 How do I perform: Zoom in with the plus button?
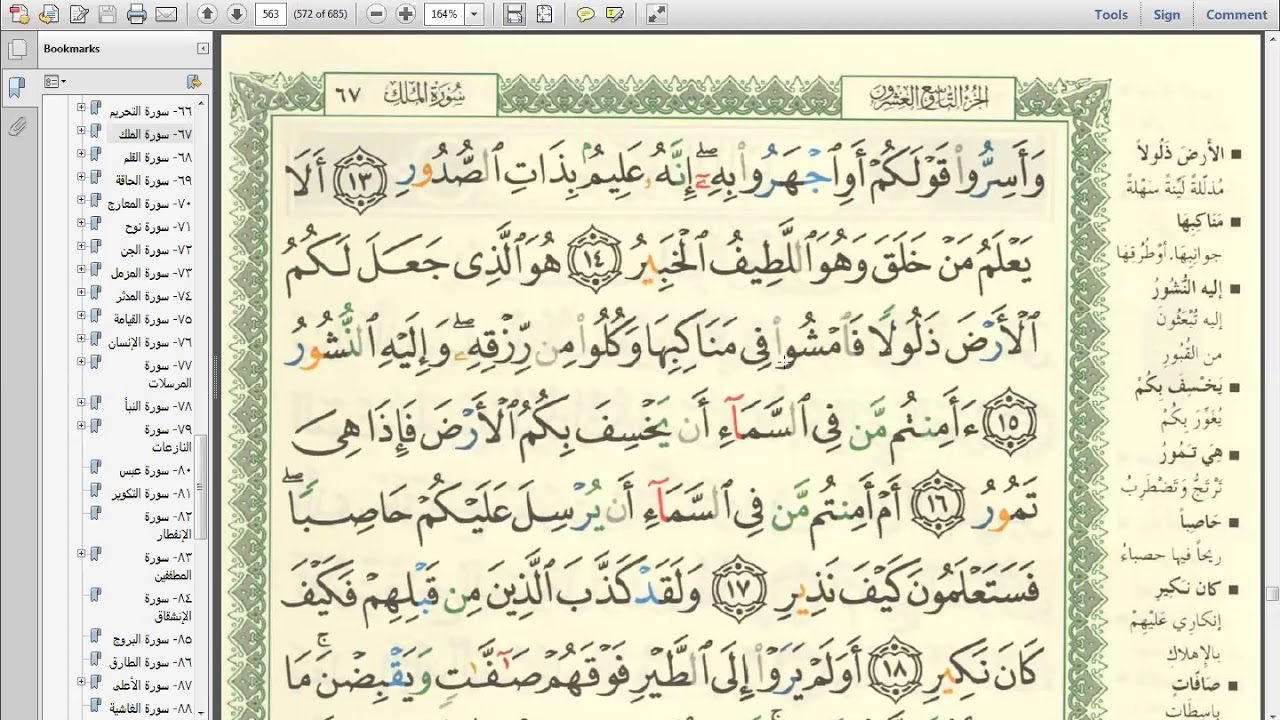coord(405,14)
